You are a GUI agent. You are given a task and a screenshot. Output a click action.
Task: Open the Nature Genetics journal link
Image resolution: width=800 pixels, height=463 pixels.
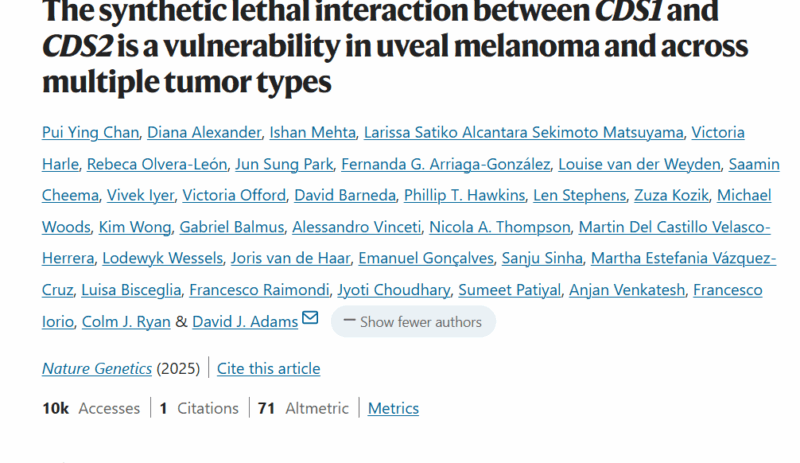(x=97, y=369)
